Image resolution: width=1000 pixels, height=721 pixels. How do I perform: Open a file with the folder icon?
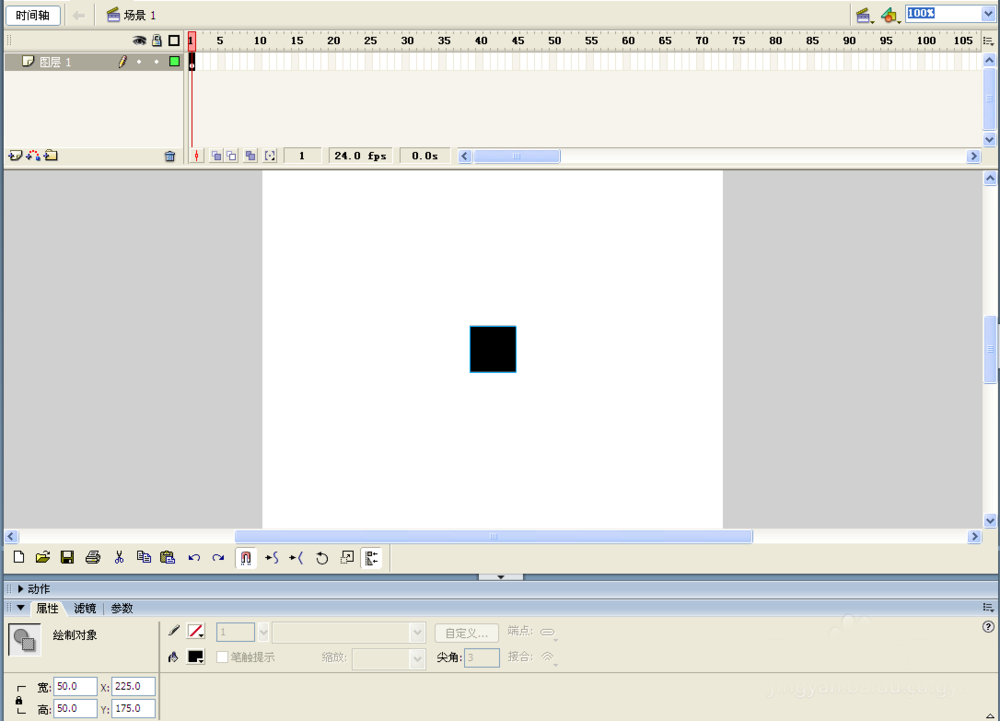click(x=43, y=557)
